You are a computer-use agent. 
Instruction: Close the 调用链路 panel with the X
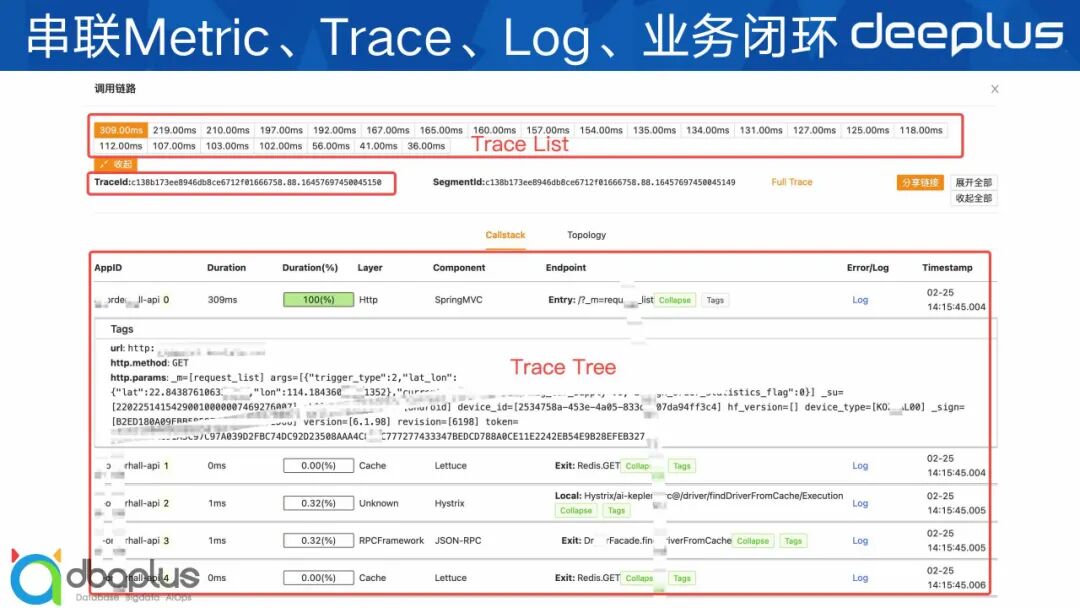[995, 89]
